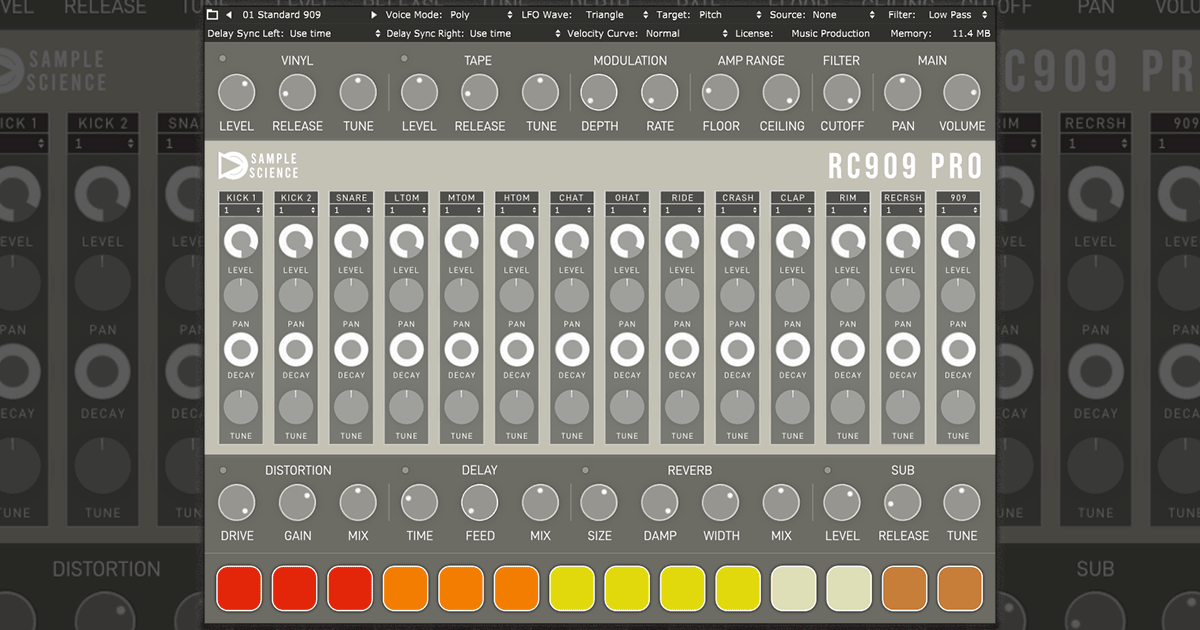Click the Modulation RATE knob
The width and height of the screenshot is (1200, 630).
click(x=660, y=92)
